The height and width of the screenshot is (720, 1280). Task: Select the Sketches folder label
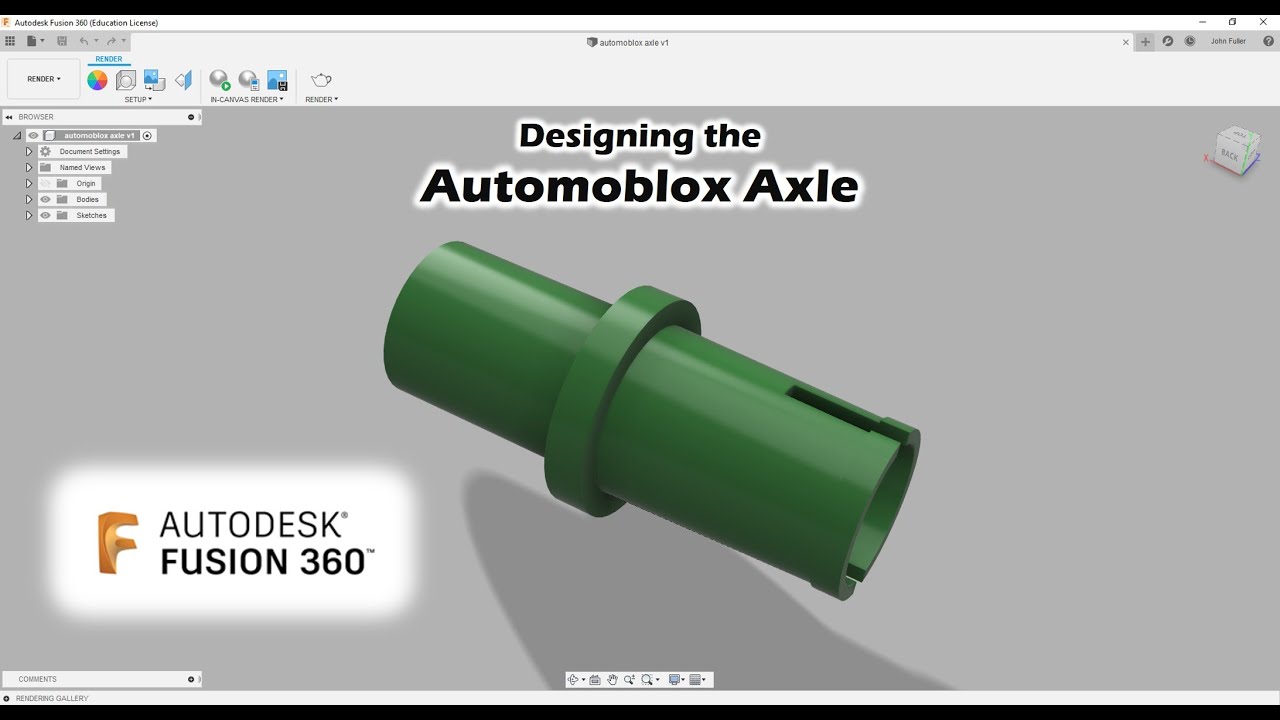pyautogui.click(x=91, y=216)
